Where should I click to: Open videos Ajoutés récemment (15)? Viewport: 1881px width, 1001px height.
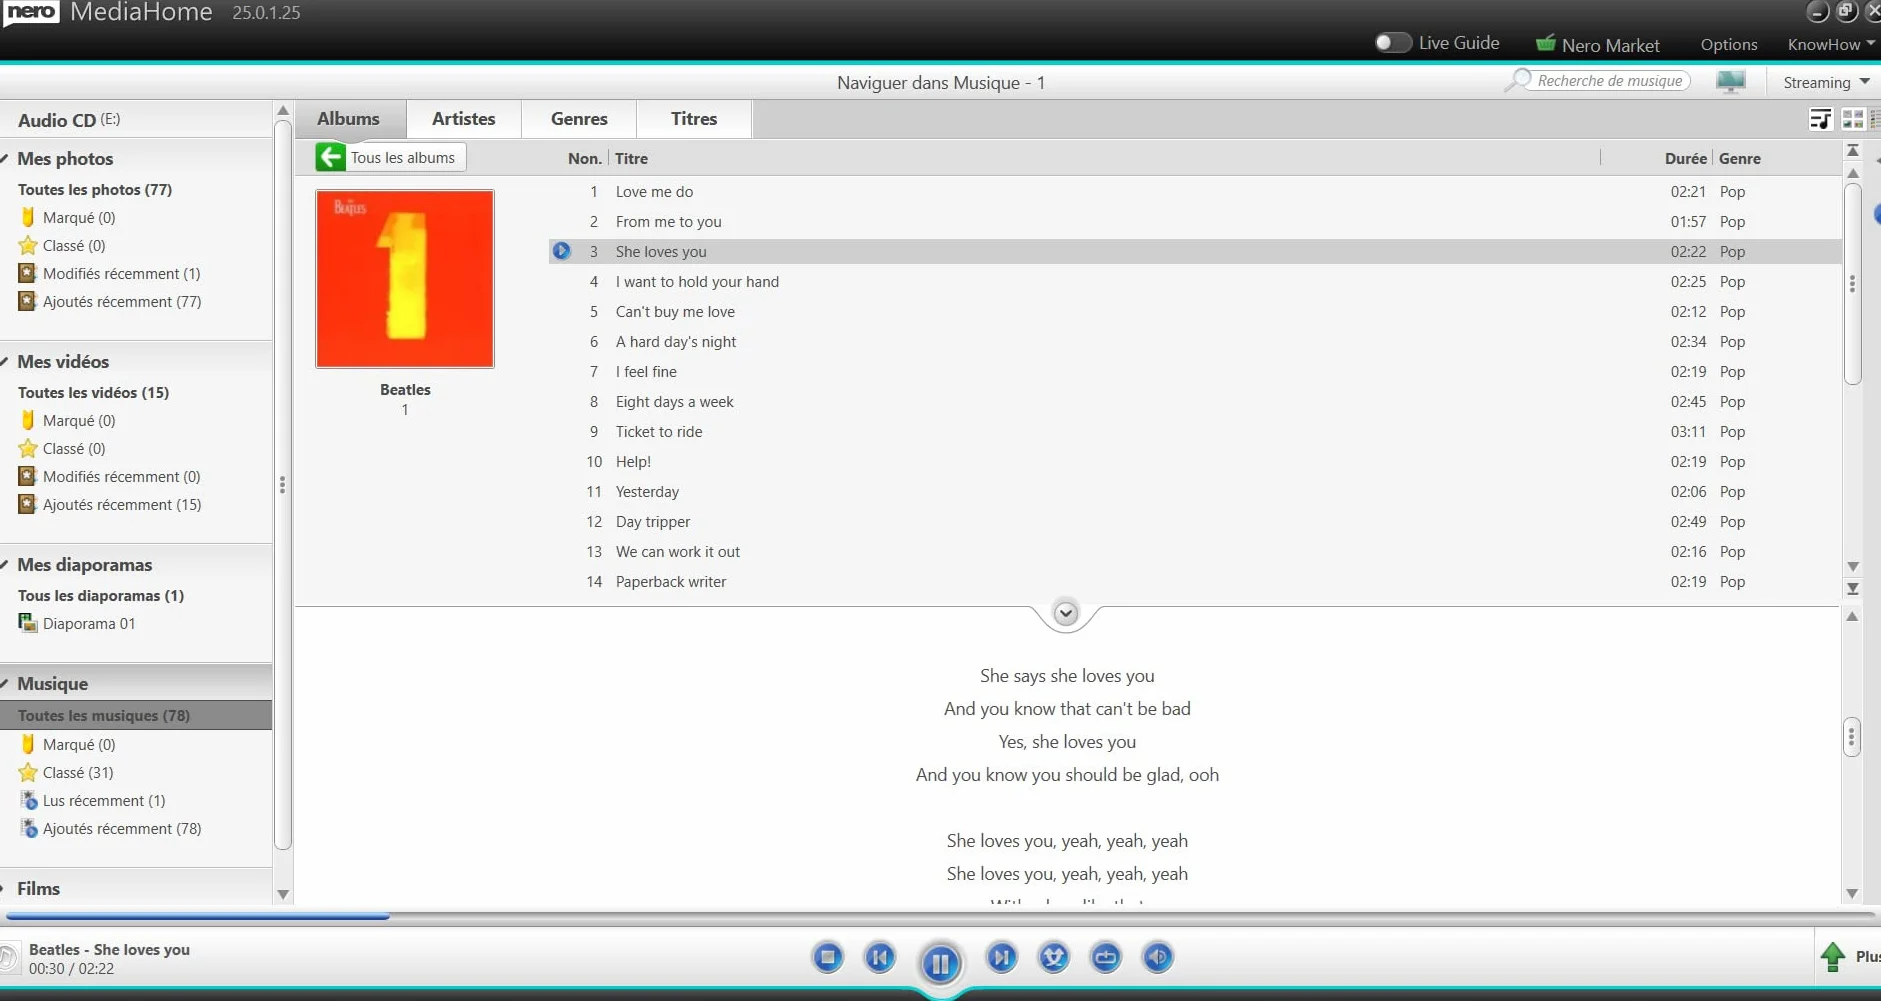point(110,504)
